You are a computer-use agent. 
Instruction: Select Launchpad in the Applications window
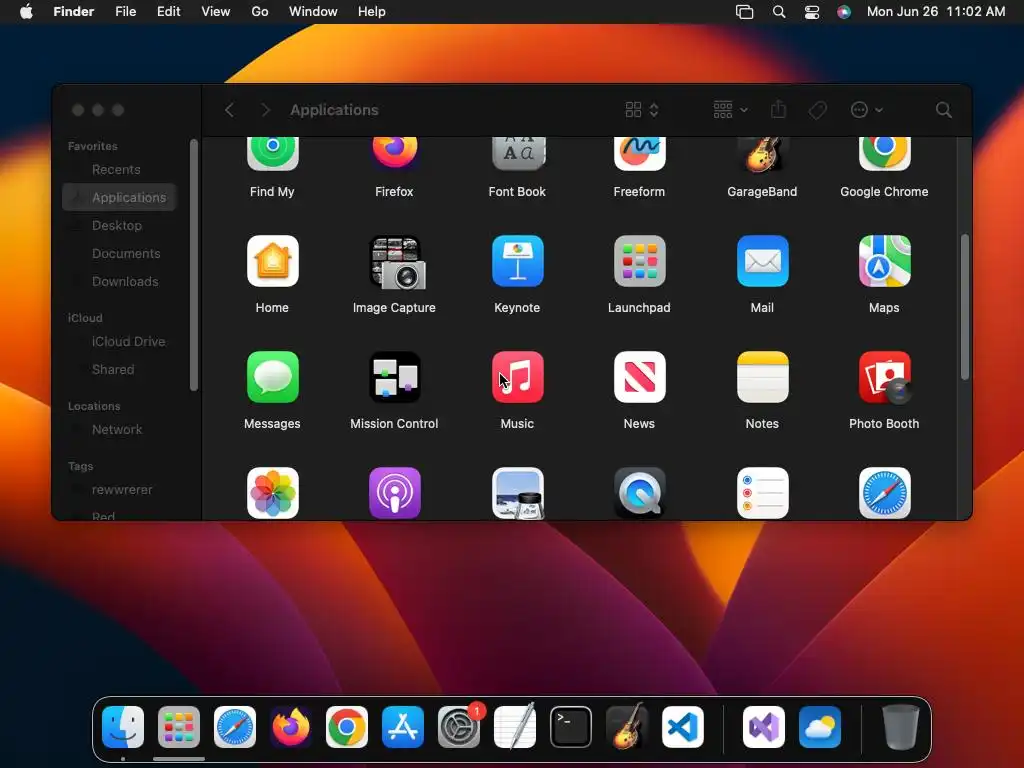[639, 261]
